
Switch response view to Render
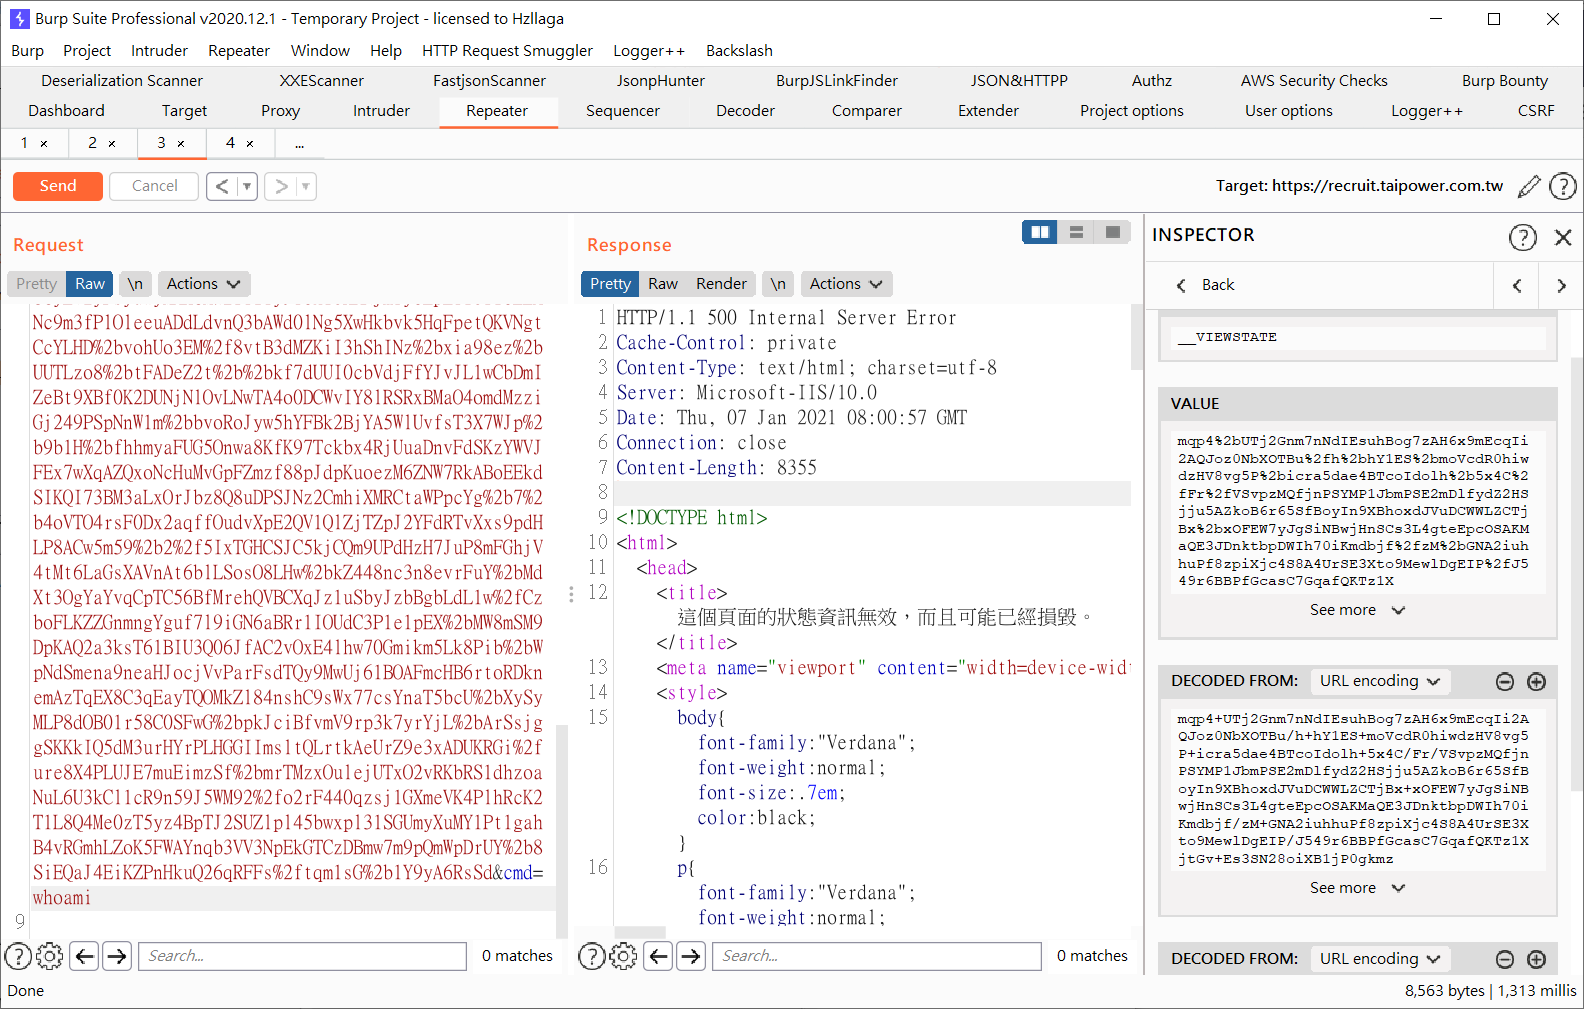pyautogui.click(x=721, y=284)
